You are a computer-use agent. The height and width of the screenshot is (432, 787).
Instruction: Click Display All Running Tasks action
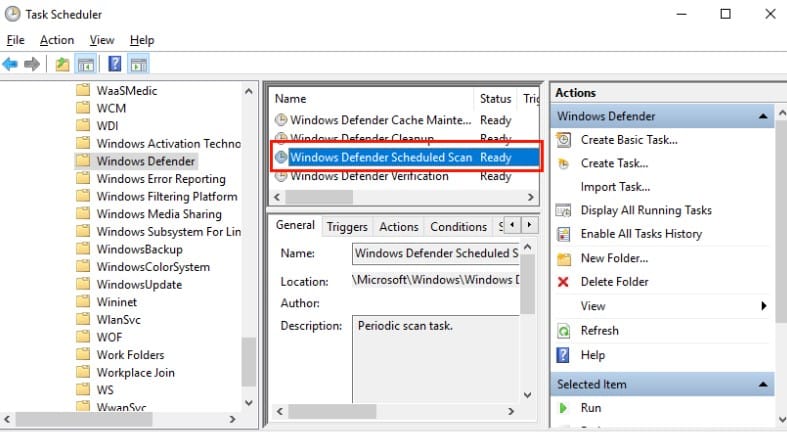point(646,210)
